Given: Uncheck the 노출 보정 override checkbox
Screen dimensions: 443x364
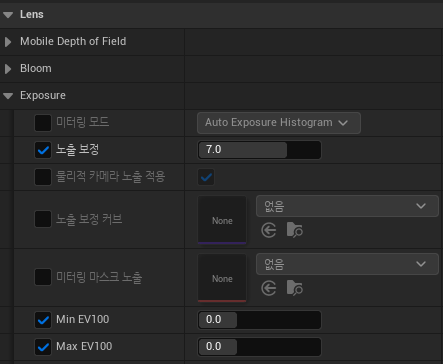Looking at the screenshot, I should (x=43, y=150).
